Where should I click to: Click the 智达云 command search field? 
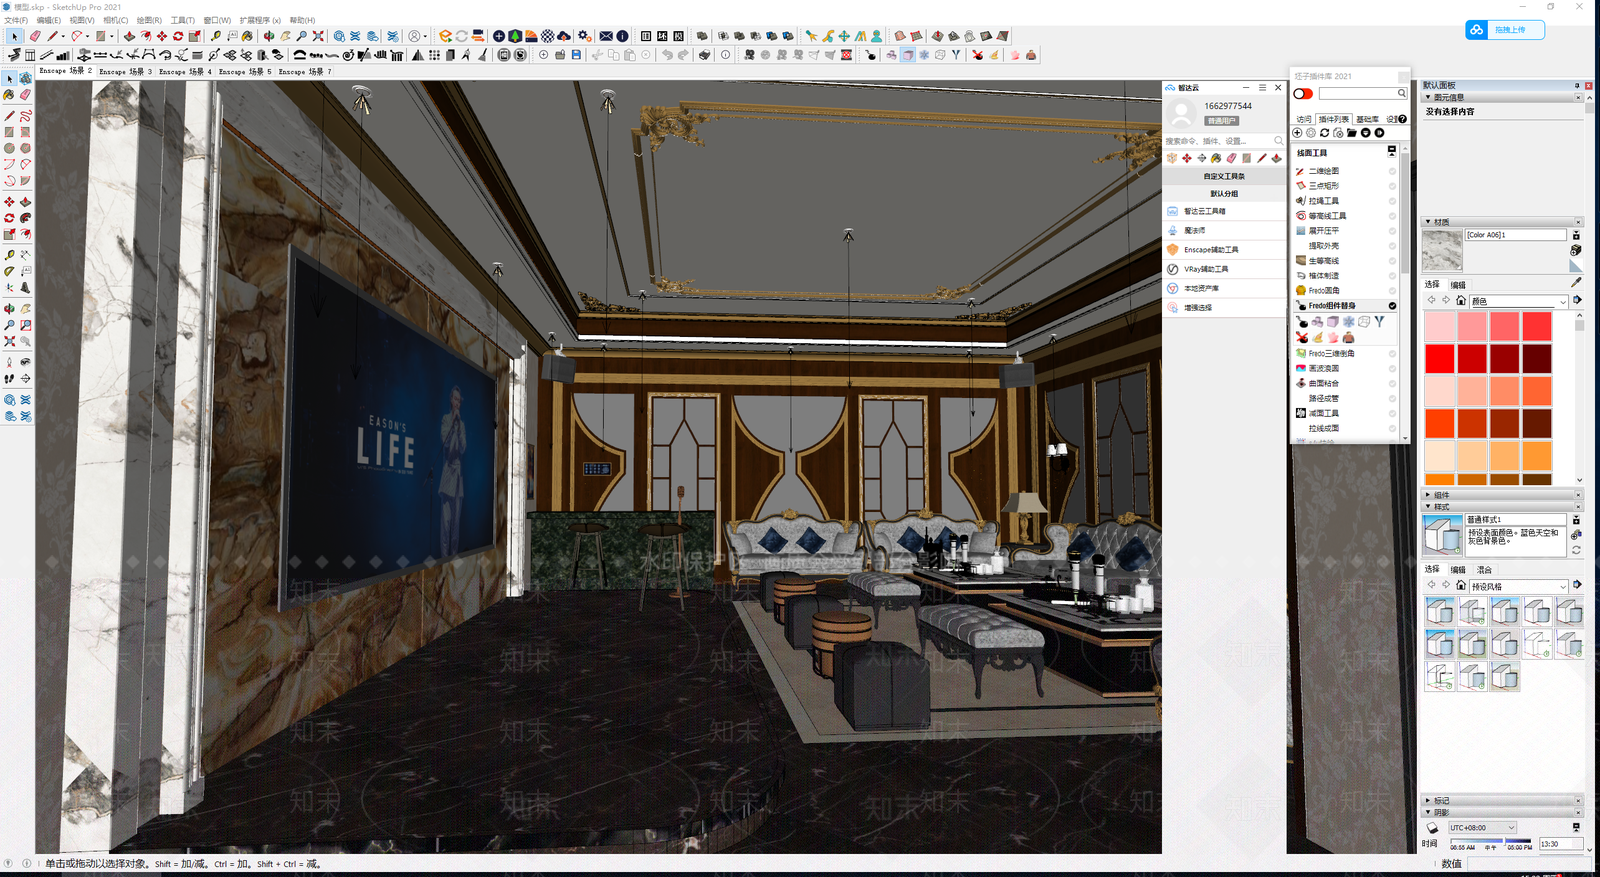click(x=1223, y=141)
